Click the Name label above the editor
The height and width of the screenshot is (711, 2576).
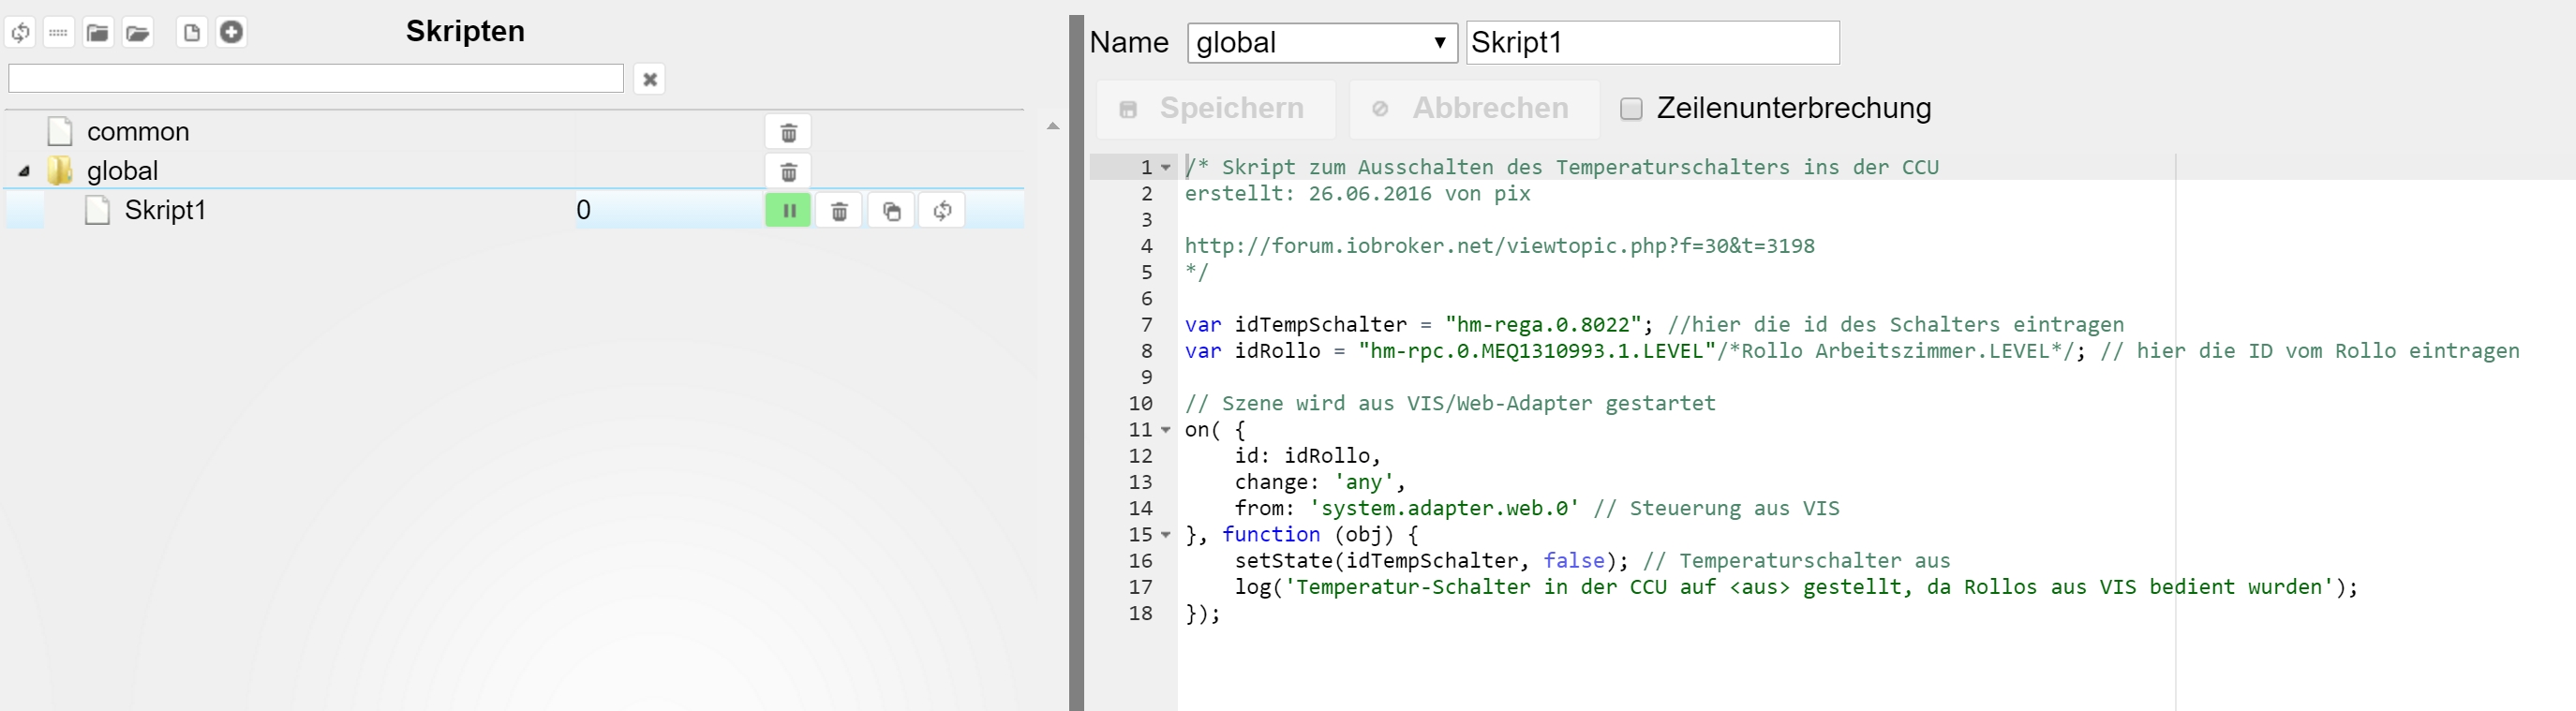tap(1129, 43)
